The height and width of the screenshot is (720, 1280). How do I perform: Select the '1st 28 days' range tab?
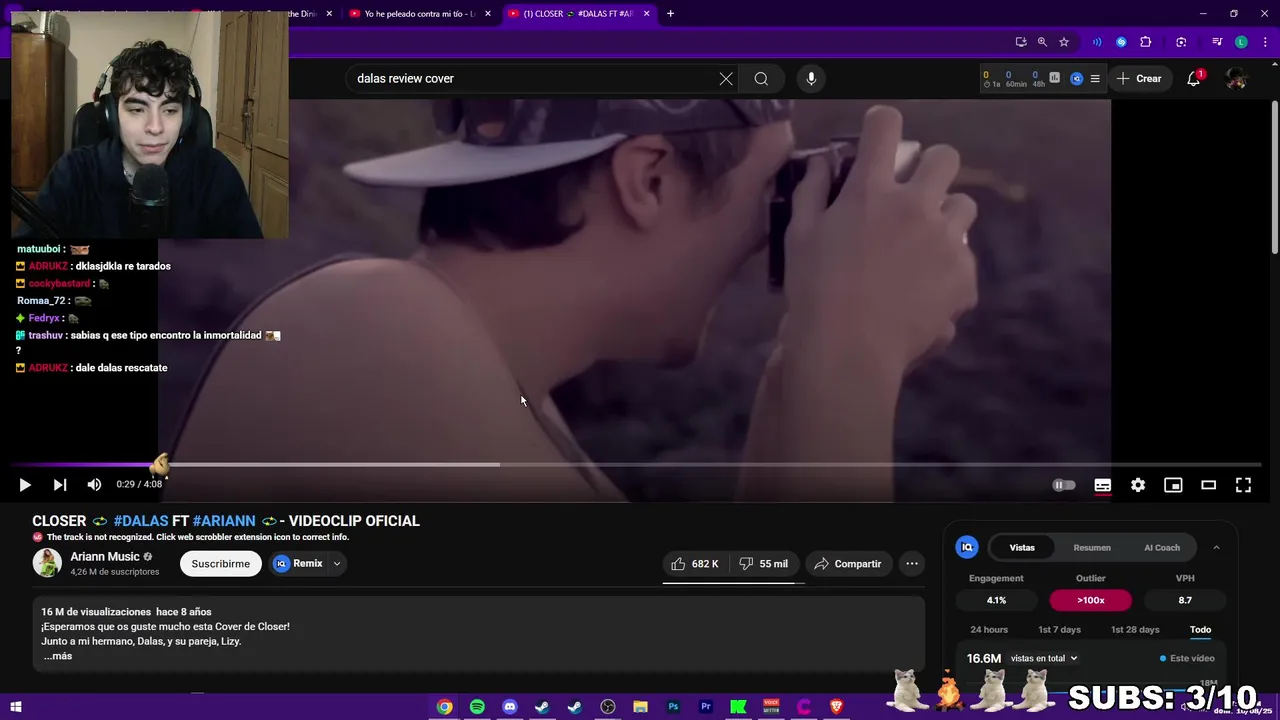(1135, 630)
